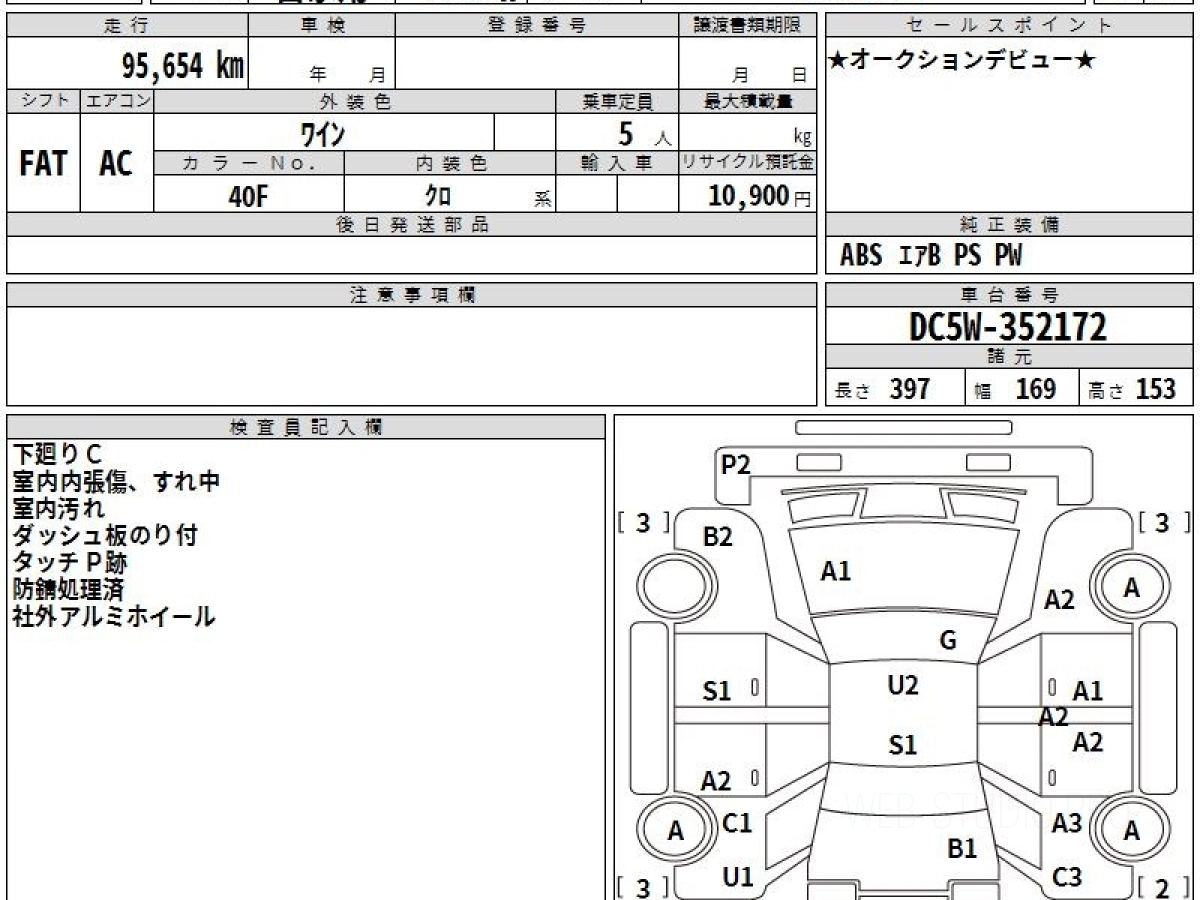Click the FAT shift value
Image resolution: width=1200 pixels, height=900 pixels.
click(43, 164)
